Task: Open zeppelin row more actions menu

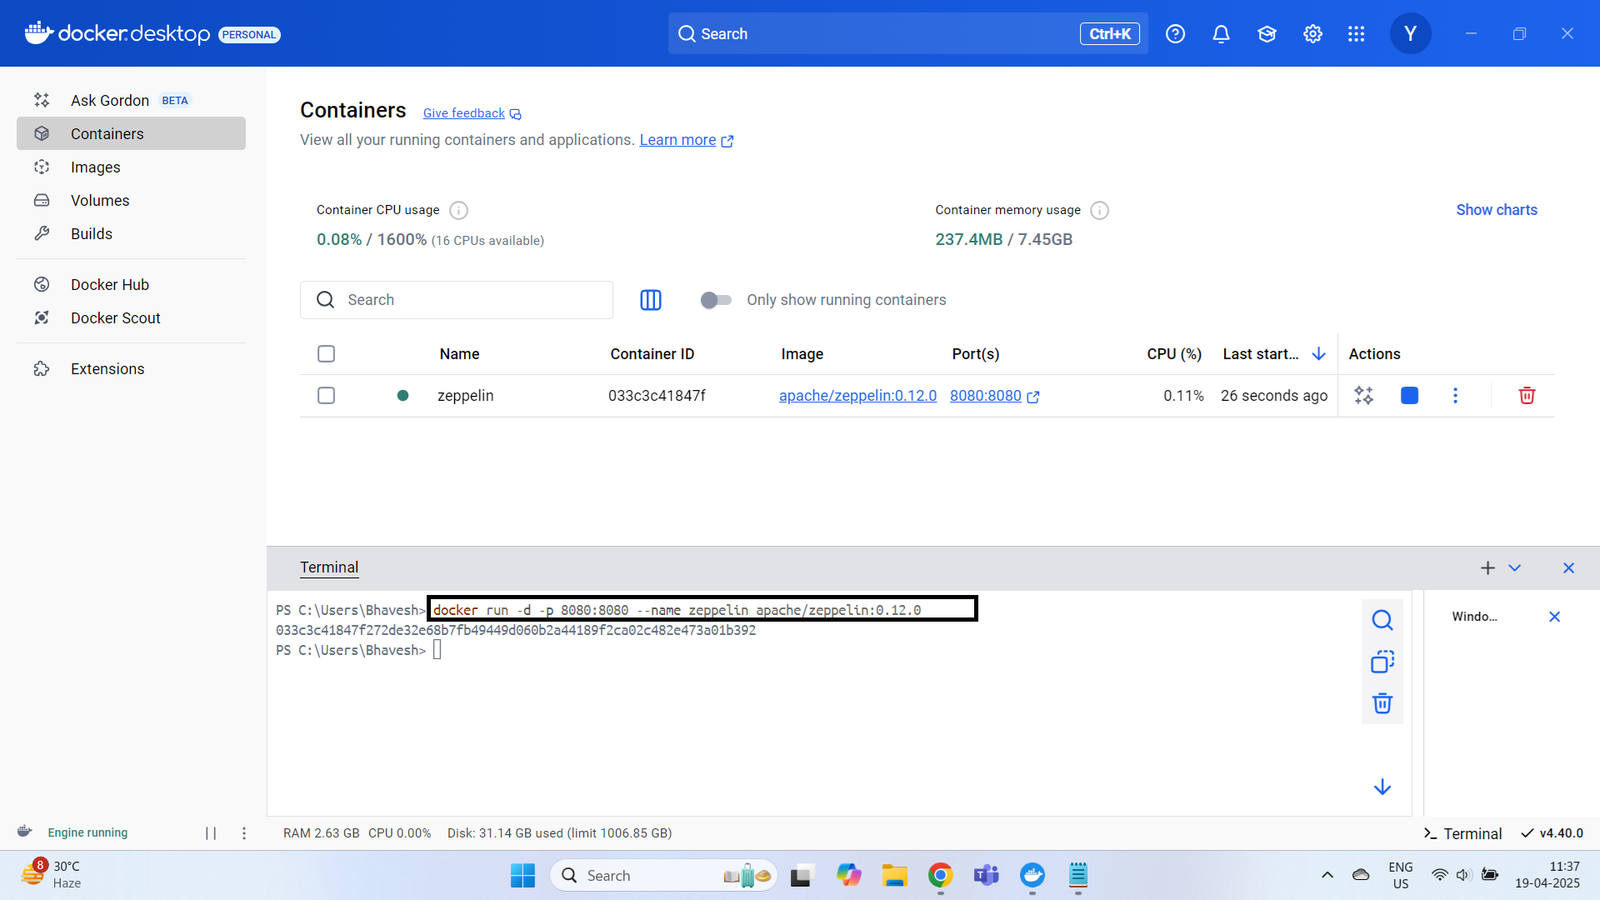Action: pos(1455,396)
